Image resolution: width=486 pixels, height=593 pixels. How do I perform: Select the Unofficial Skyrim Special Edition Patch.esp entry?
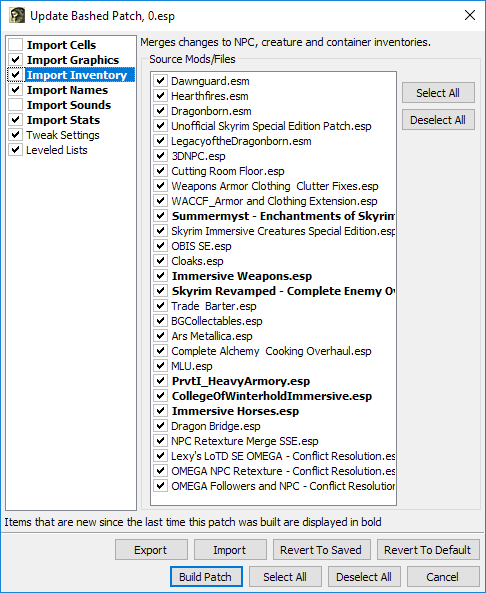271,126
